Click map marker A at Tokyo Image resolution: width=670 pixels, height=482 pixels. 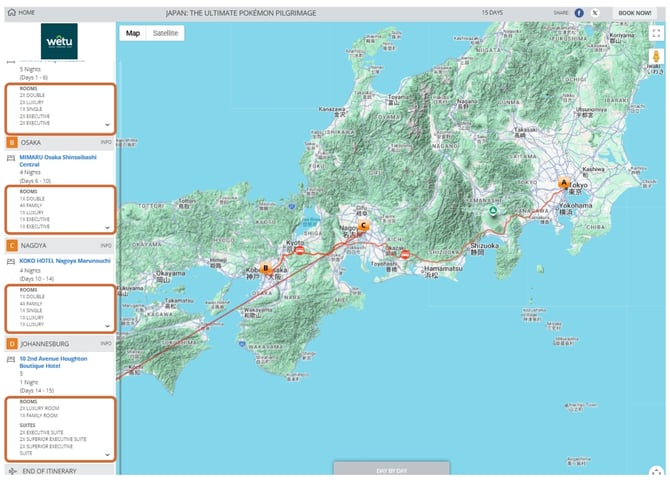pos(564,183)
